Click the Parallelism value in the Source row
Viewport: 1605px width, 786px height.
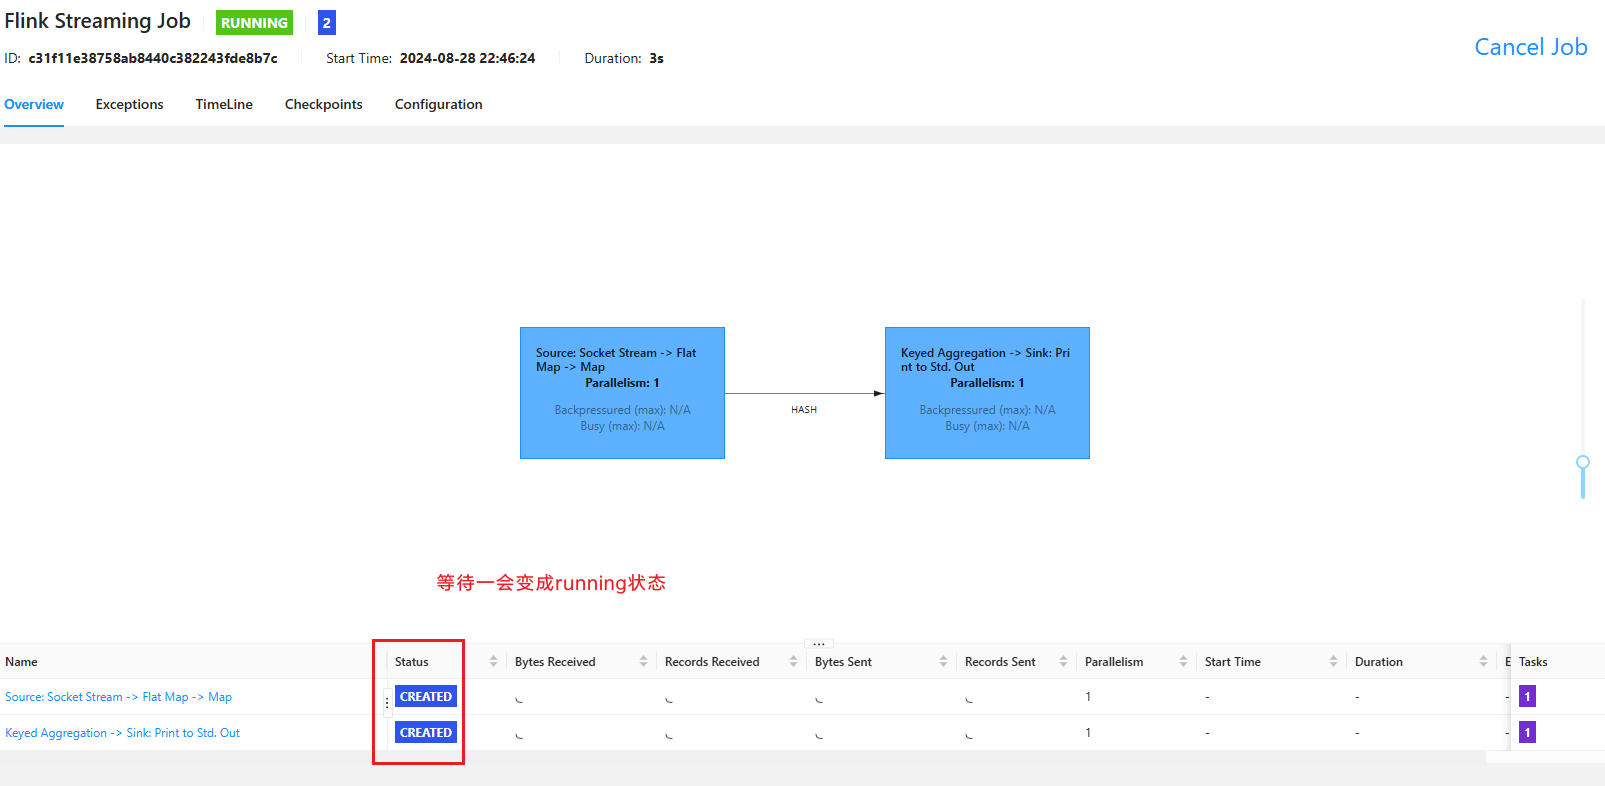pos(1088,697)
